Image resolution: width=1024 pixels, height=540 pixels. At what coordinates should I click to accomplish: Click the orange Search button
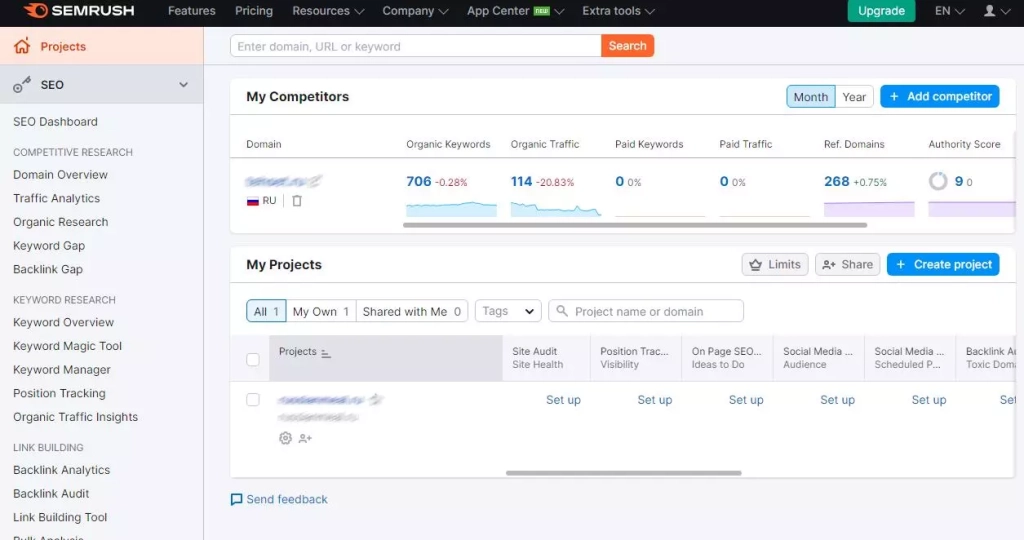628,46
